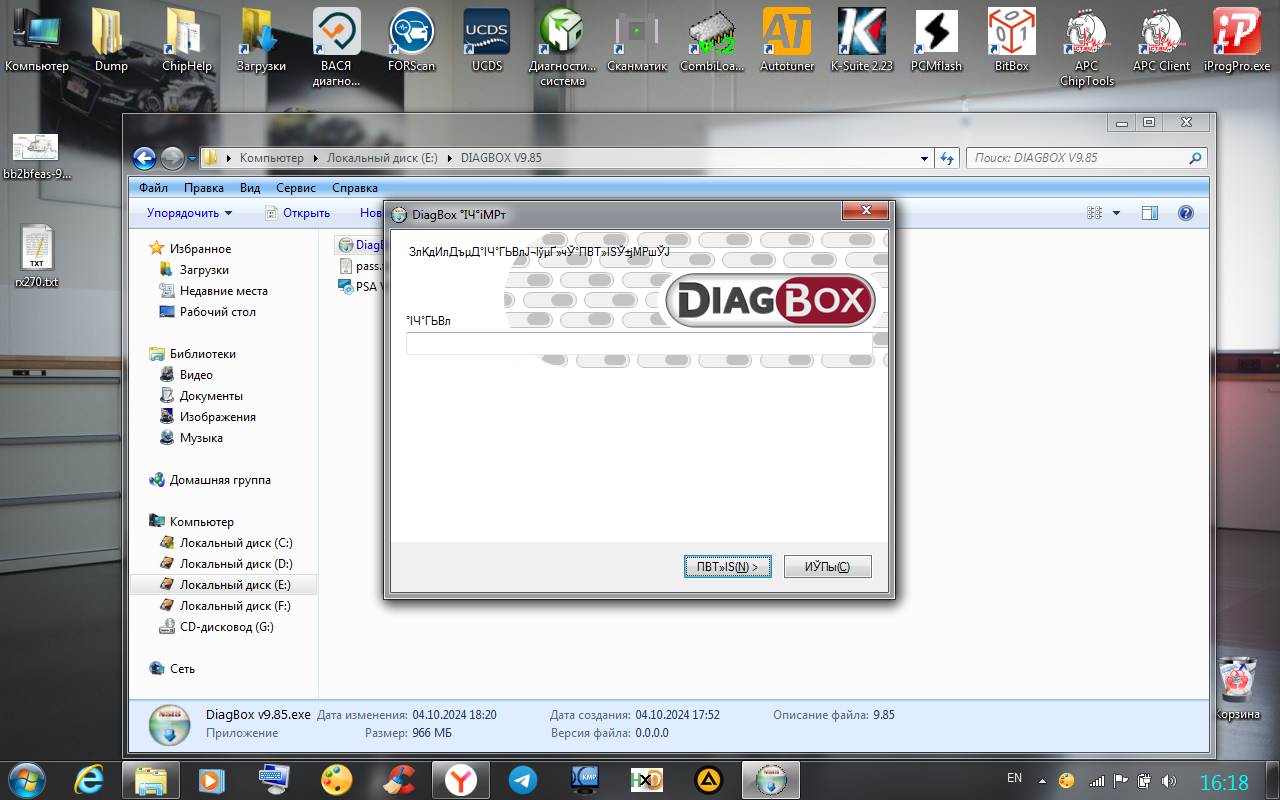Screen dimensions: 1280x800
Task: Open KMPlayer from the taskbar
Action: pyautogui.click(x=585, y=779)
